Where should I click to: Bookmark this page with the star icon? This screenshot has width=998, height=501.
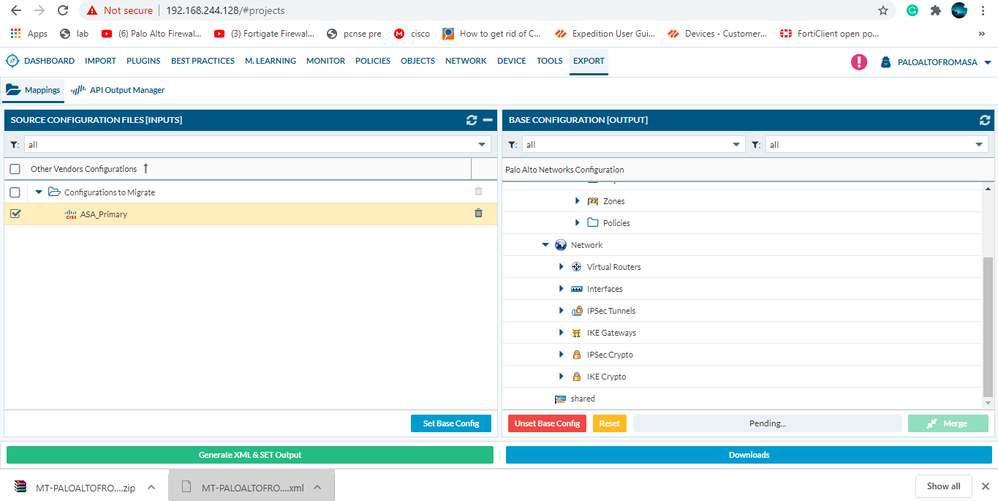point(883,10)
